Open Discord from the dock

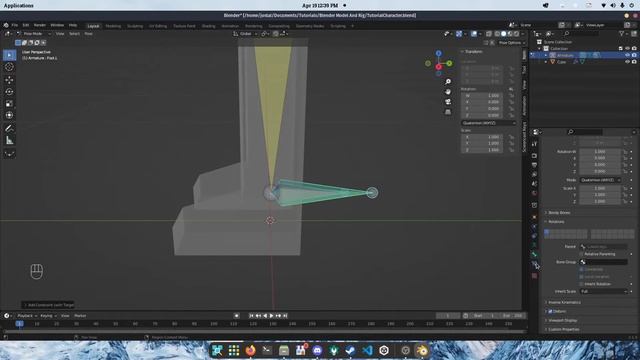click(317, 350)
